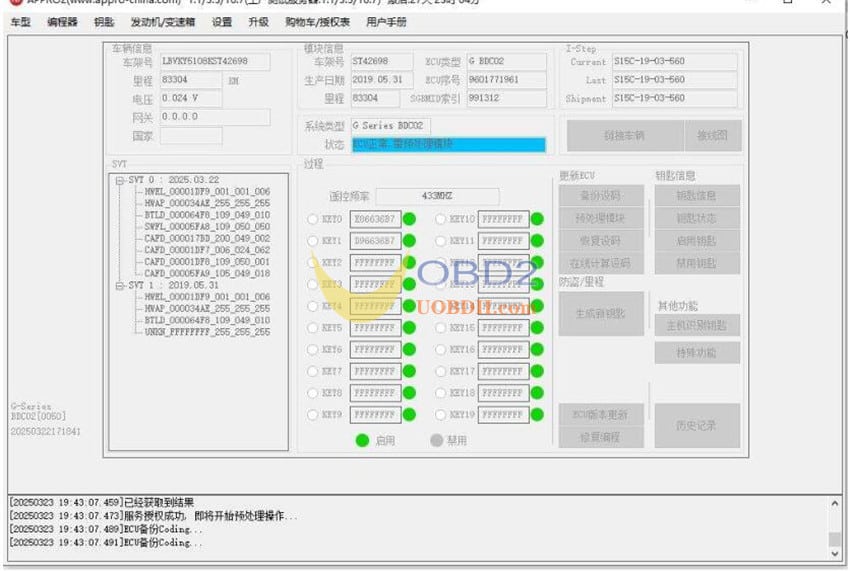Click the 备份设码 button
The width and height of the screenshot is (850, 571).
click(x=601, y=196)
